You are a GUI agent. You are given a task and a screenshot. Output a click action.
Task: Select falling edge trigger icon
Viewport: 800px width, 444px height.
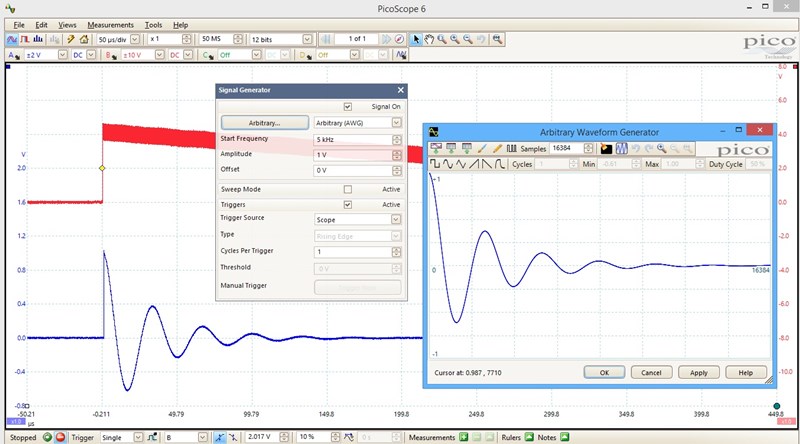(233, 437)
